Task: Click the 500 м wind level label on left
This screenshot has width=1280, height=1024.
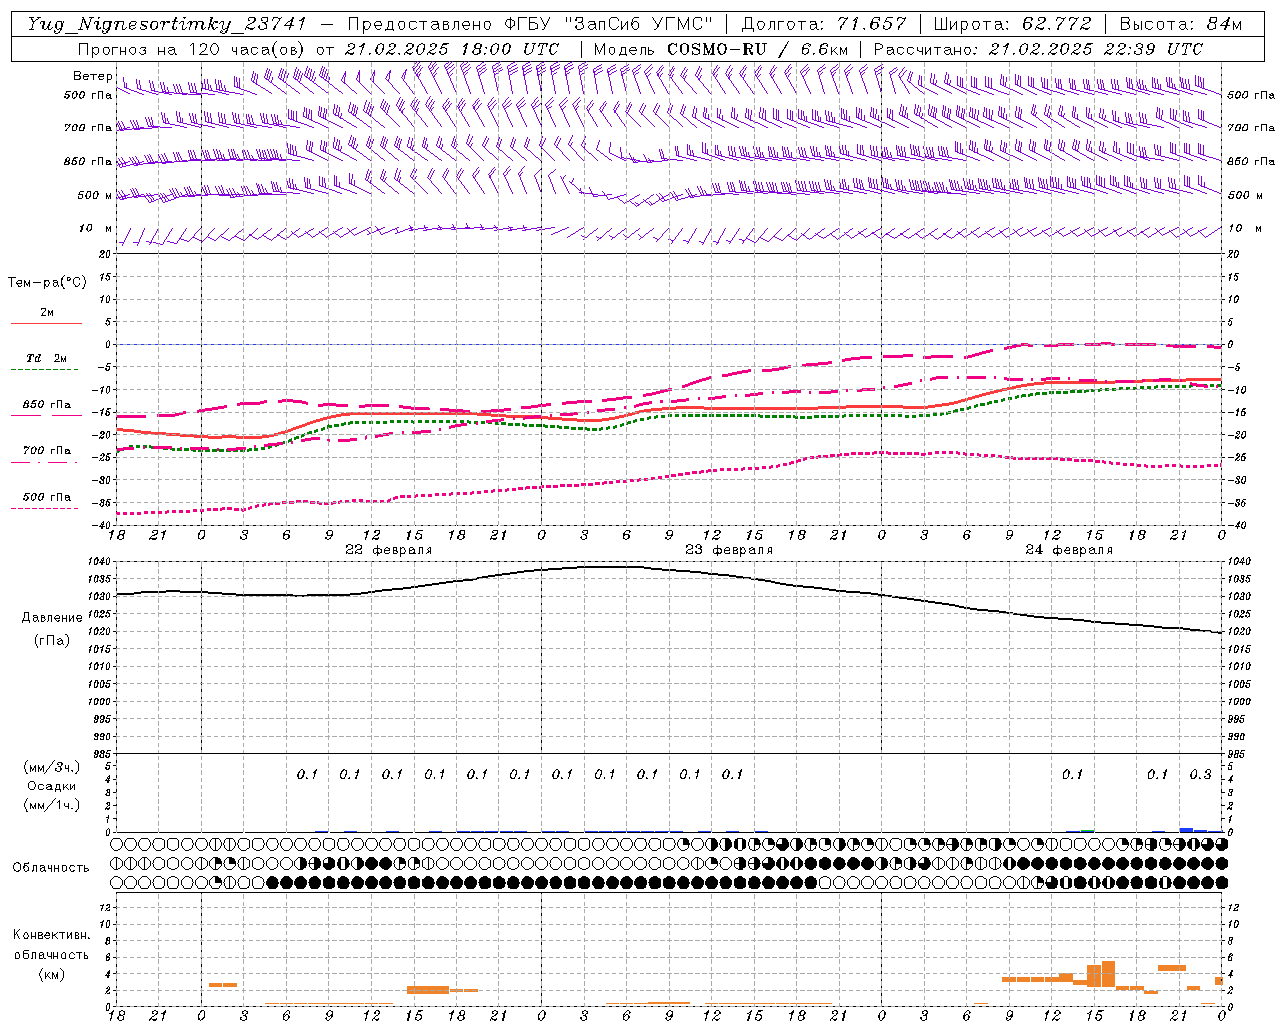Action: [96, 195]
